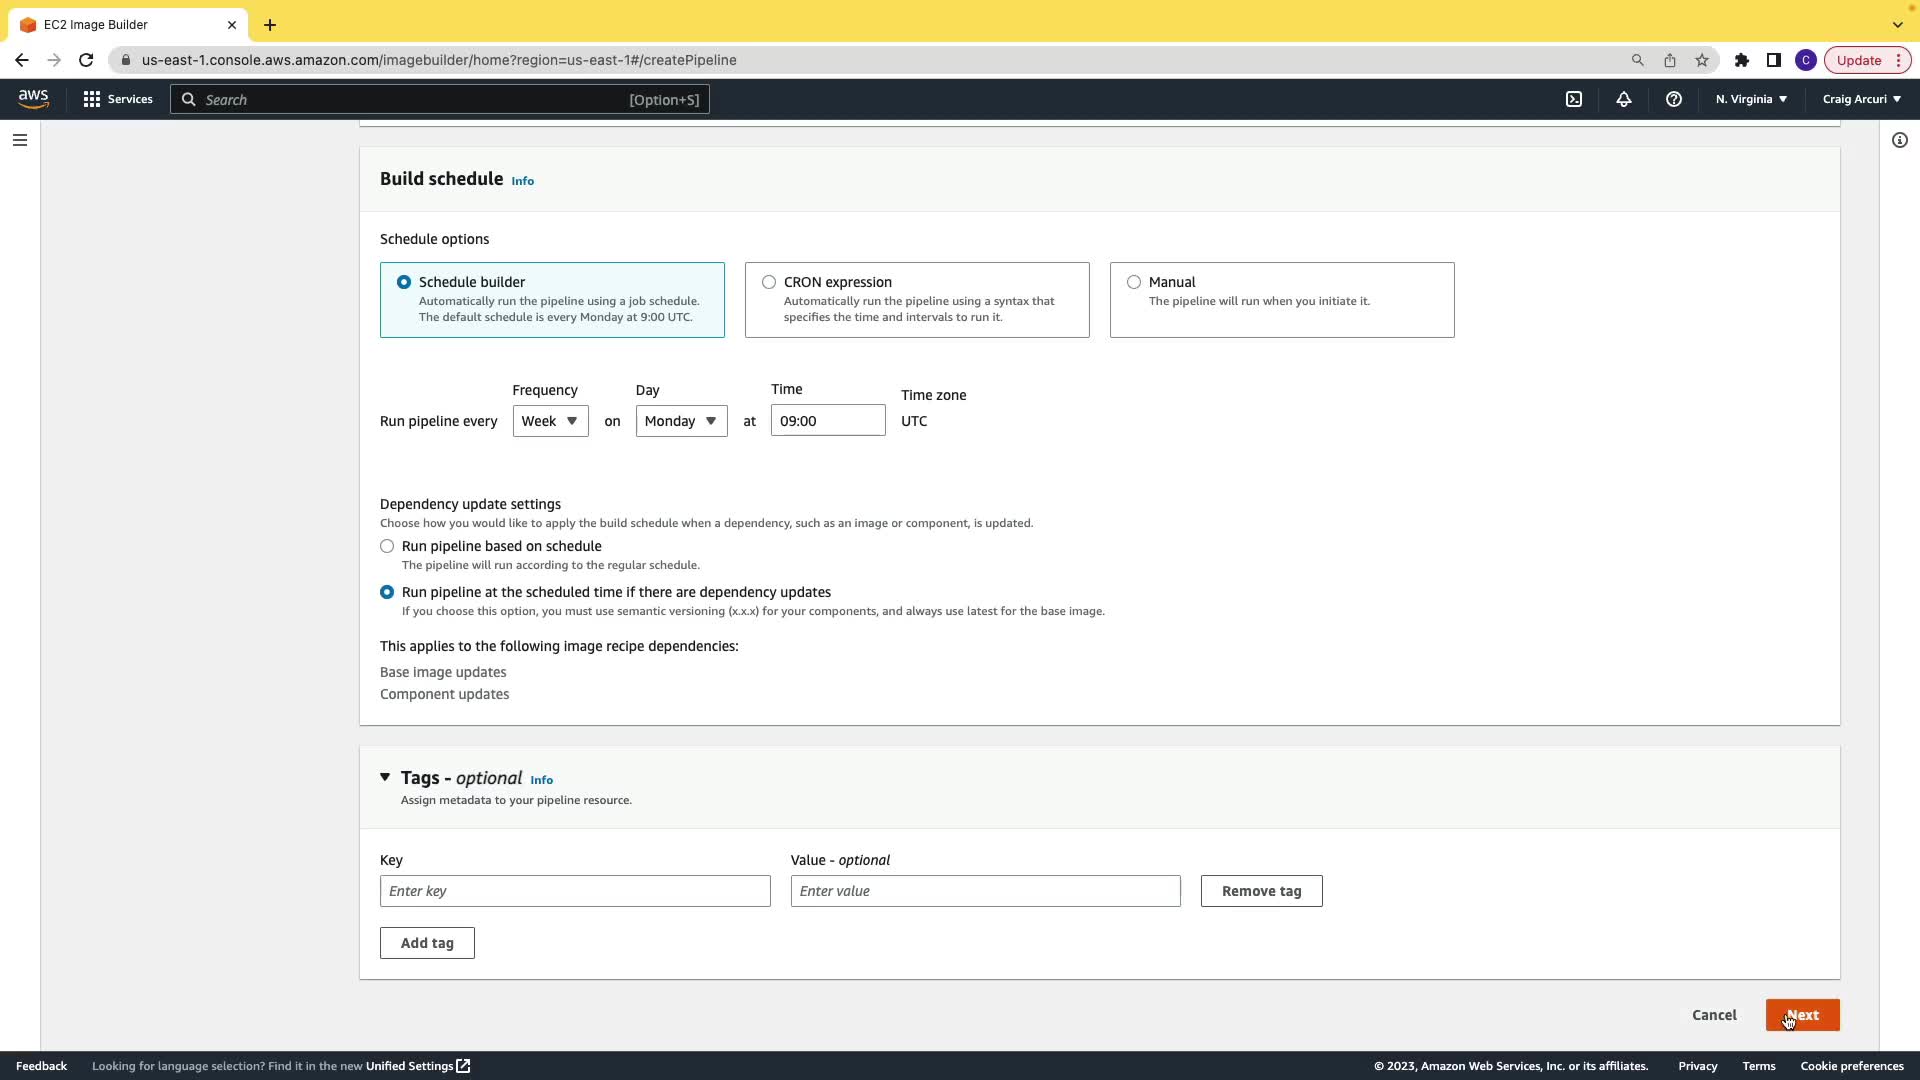The height and width of the screenshot is (1080, 1920).
Task: Select the CRON expression schedule option
Action: coord(769,282)
